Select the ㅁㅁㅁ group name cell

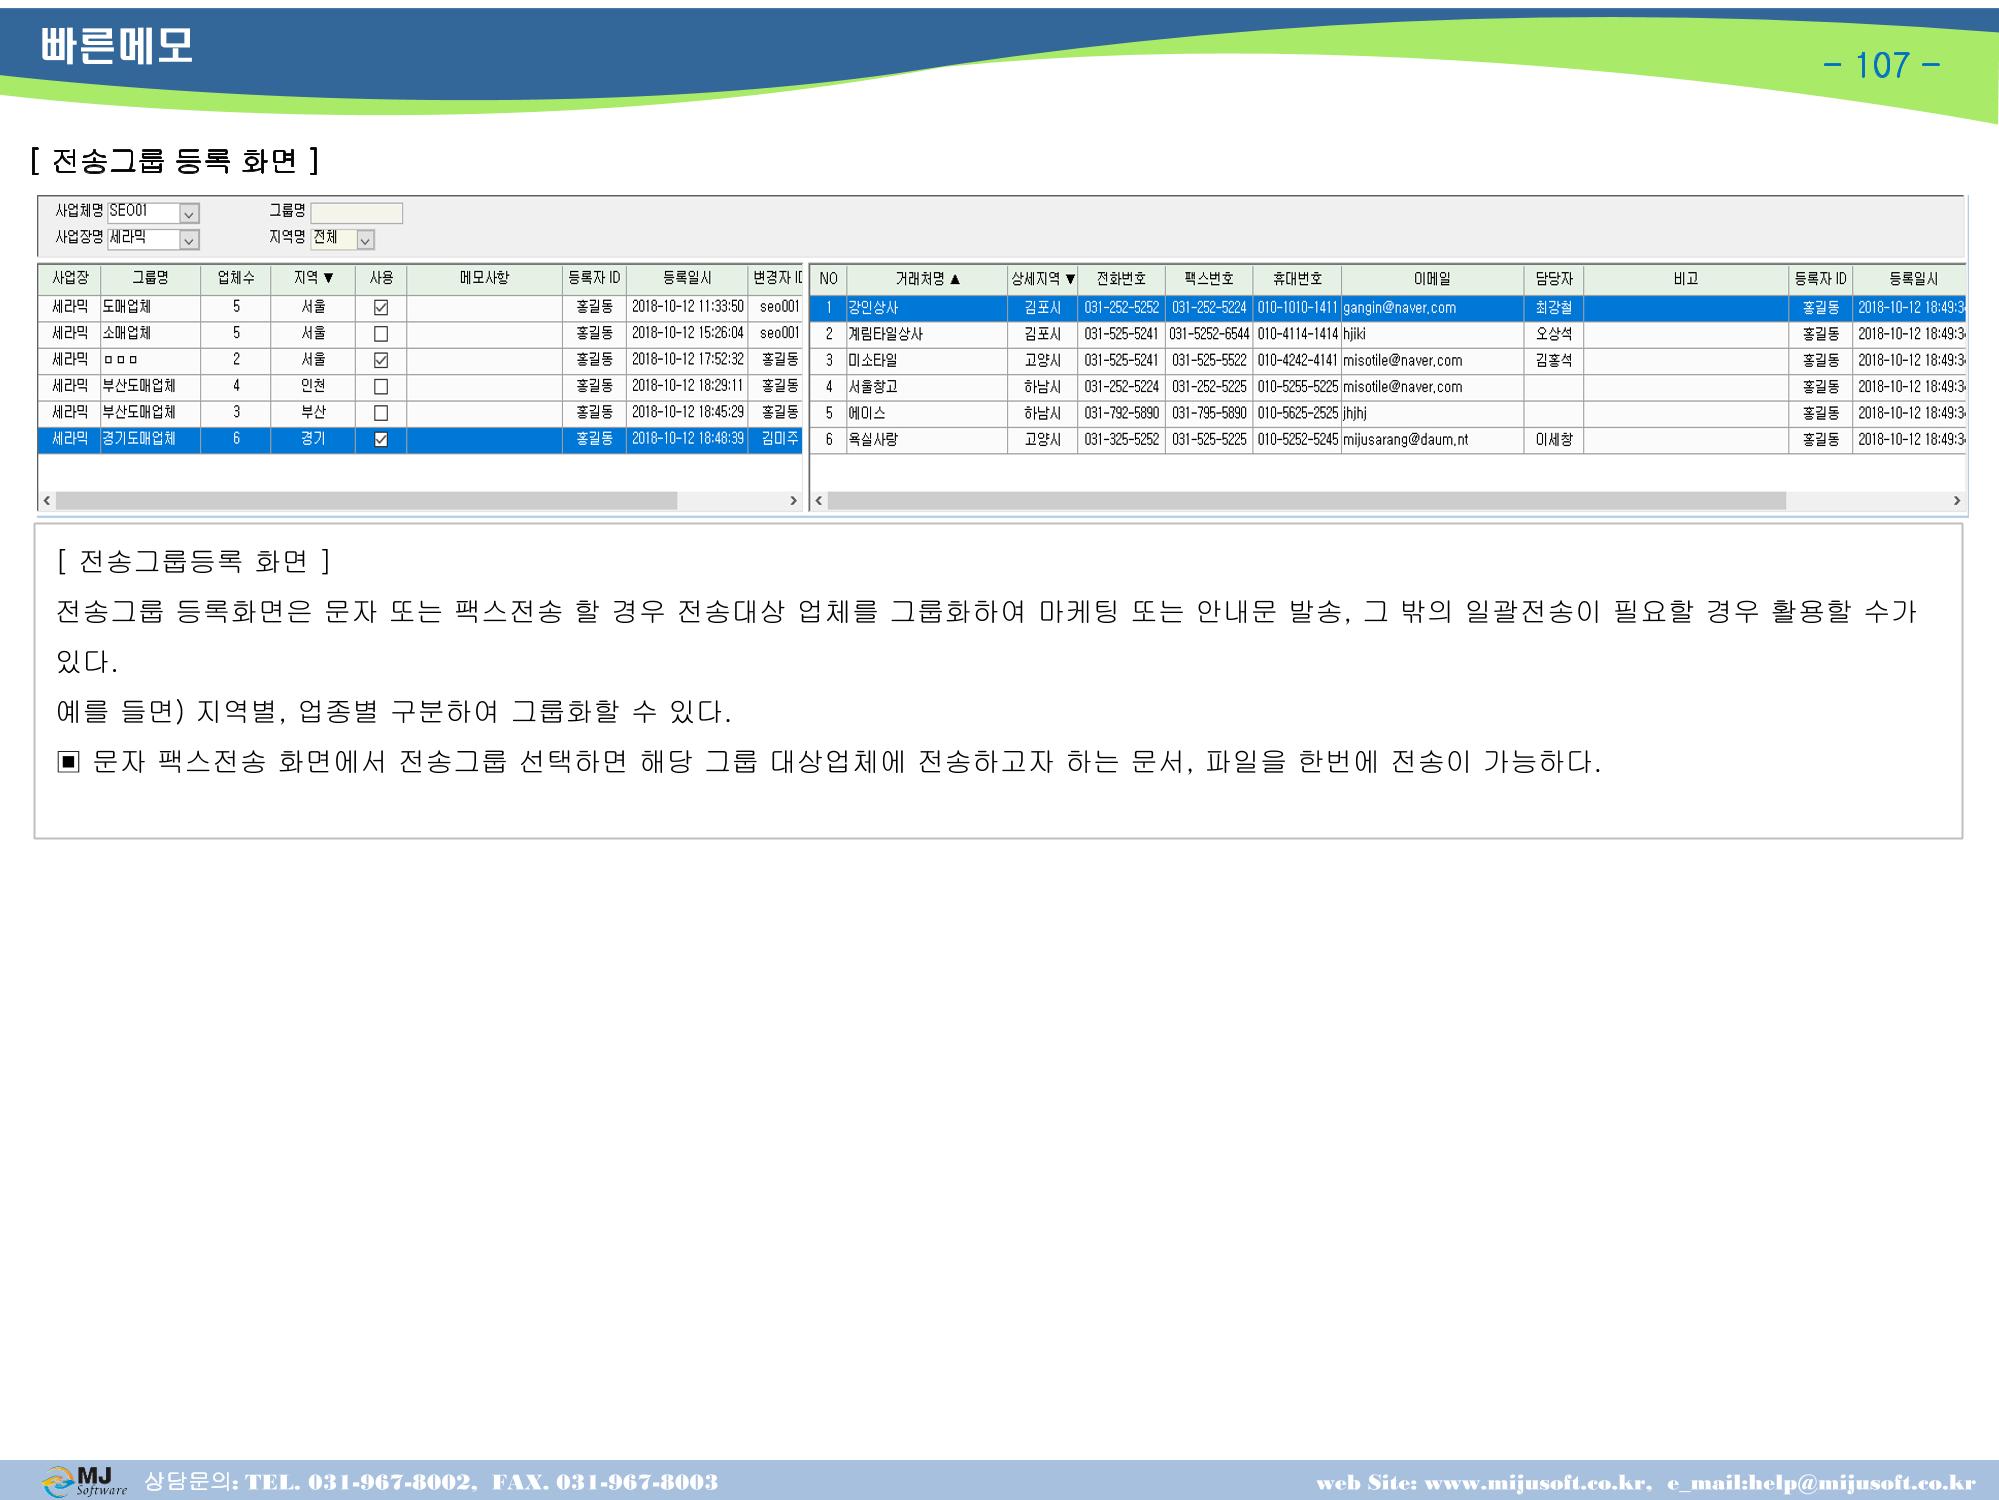[x=150, y=360]
